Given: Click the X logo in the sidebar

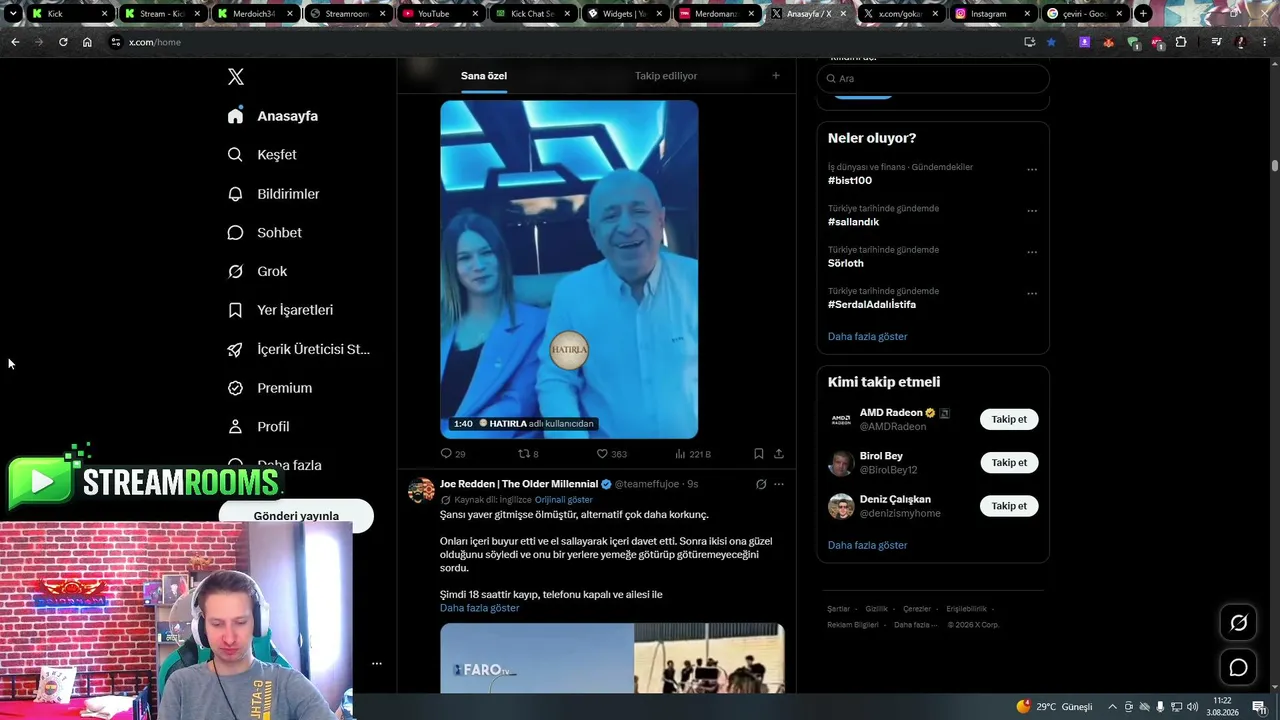Looking at the screenshot, I should [235, 77].
